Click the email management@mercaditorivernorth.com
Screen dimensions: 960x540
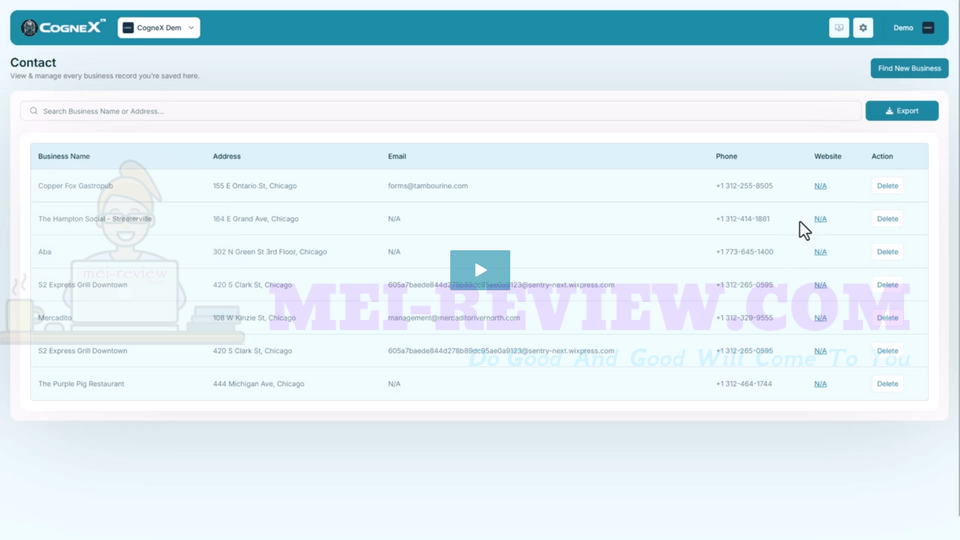pyautogui.click(x=454, y=318)
